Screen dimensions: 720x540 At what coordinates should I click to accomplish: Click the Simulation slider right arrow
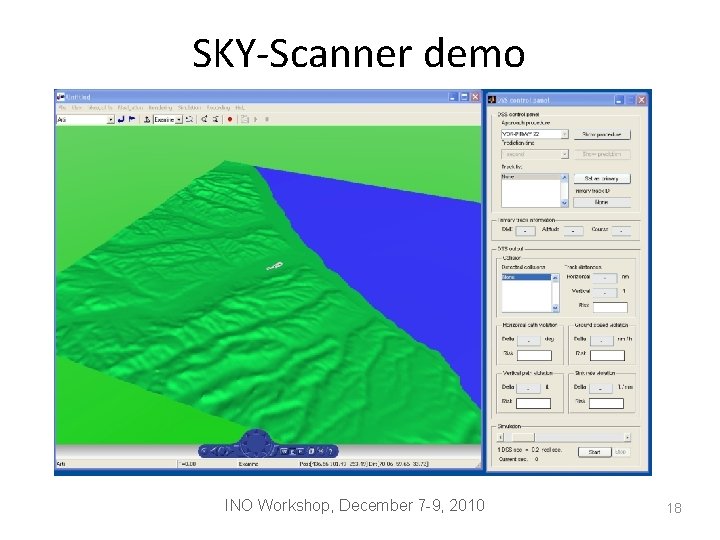point(628,437)
